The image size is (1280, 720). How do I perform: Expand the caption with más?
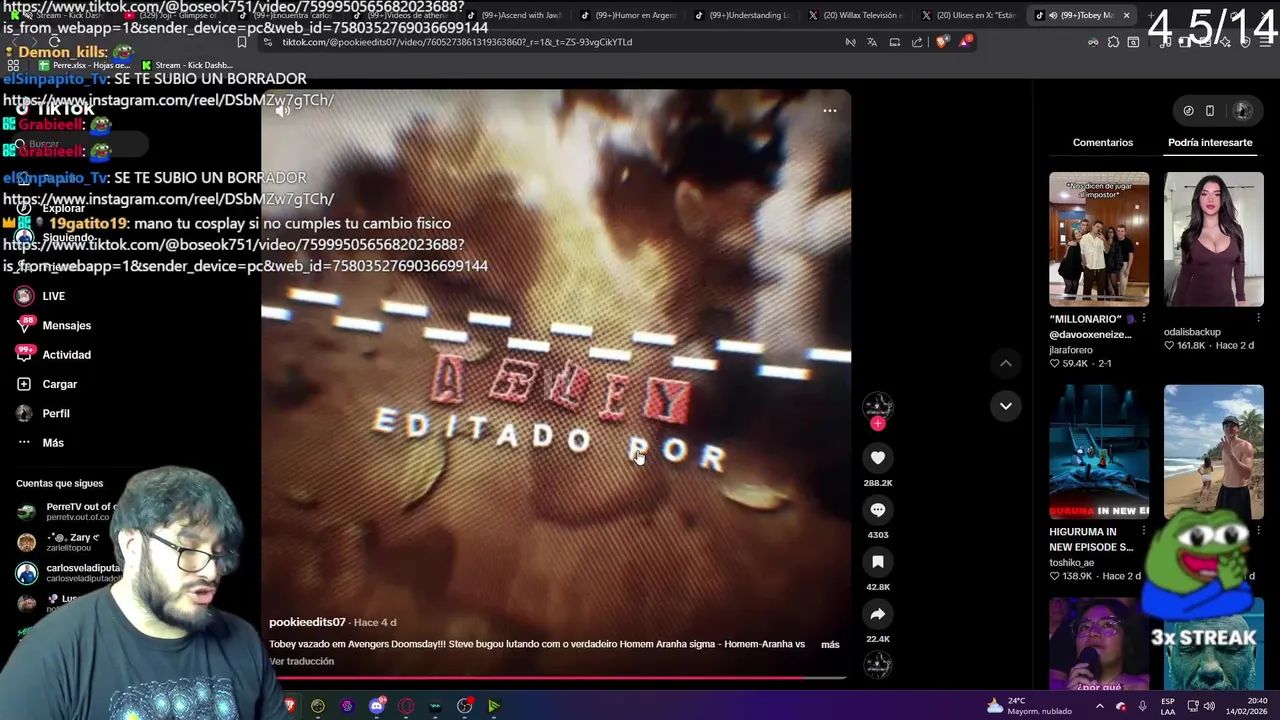click(x=830, y=644)
